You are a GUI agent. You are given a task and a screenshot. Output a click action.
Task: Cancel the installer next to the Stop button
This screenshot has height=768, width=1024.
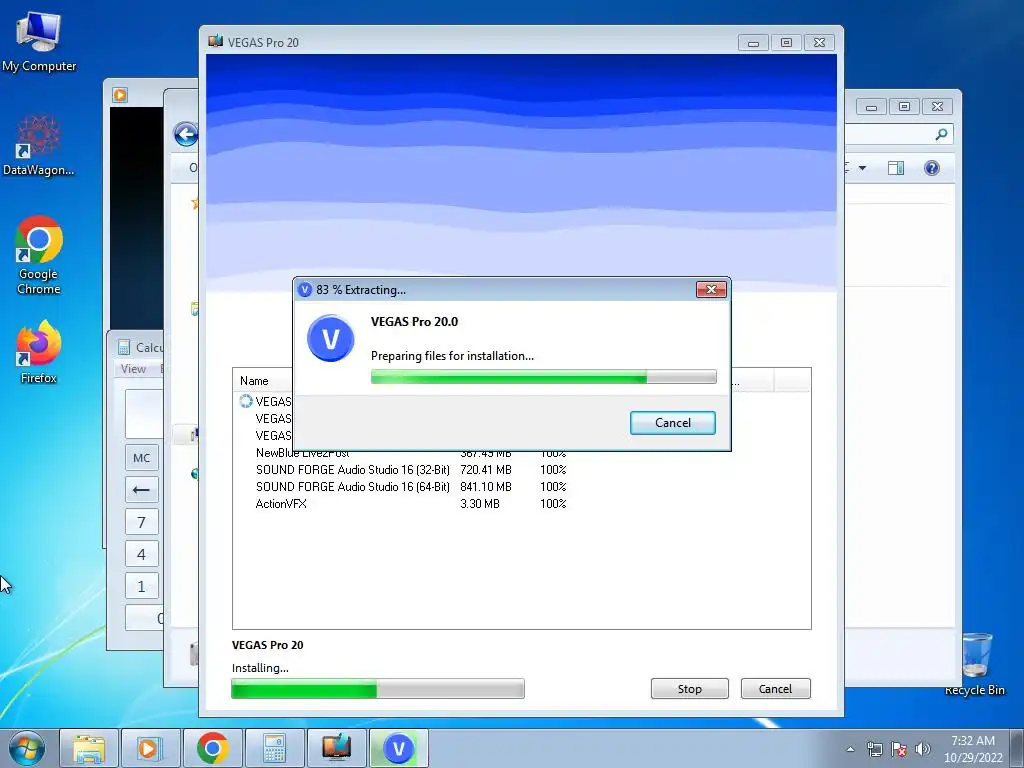tap(775, 688)
